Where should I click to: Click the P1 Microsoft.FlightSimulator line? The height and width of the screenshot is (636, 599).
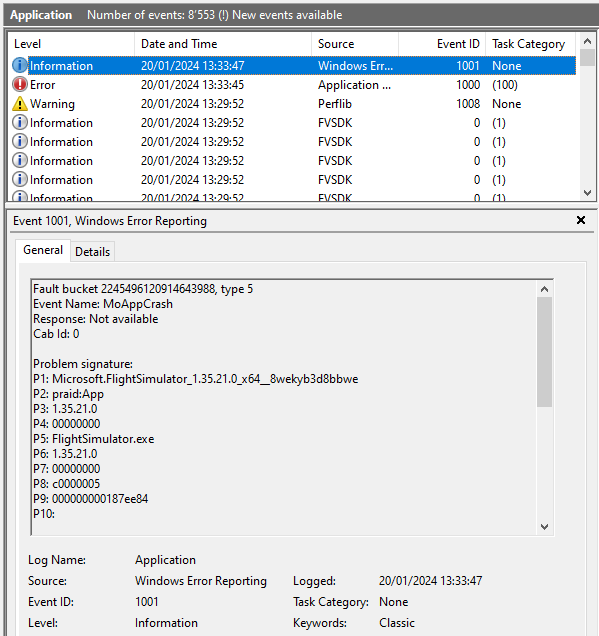pyautogui.click(x=195, y=379)
